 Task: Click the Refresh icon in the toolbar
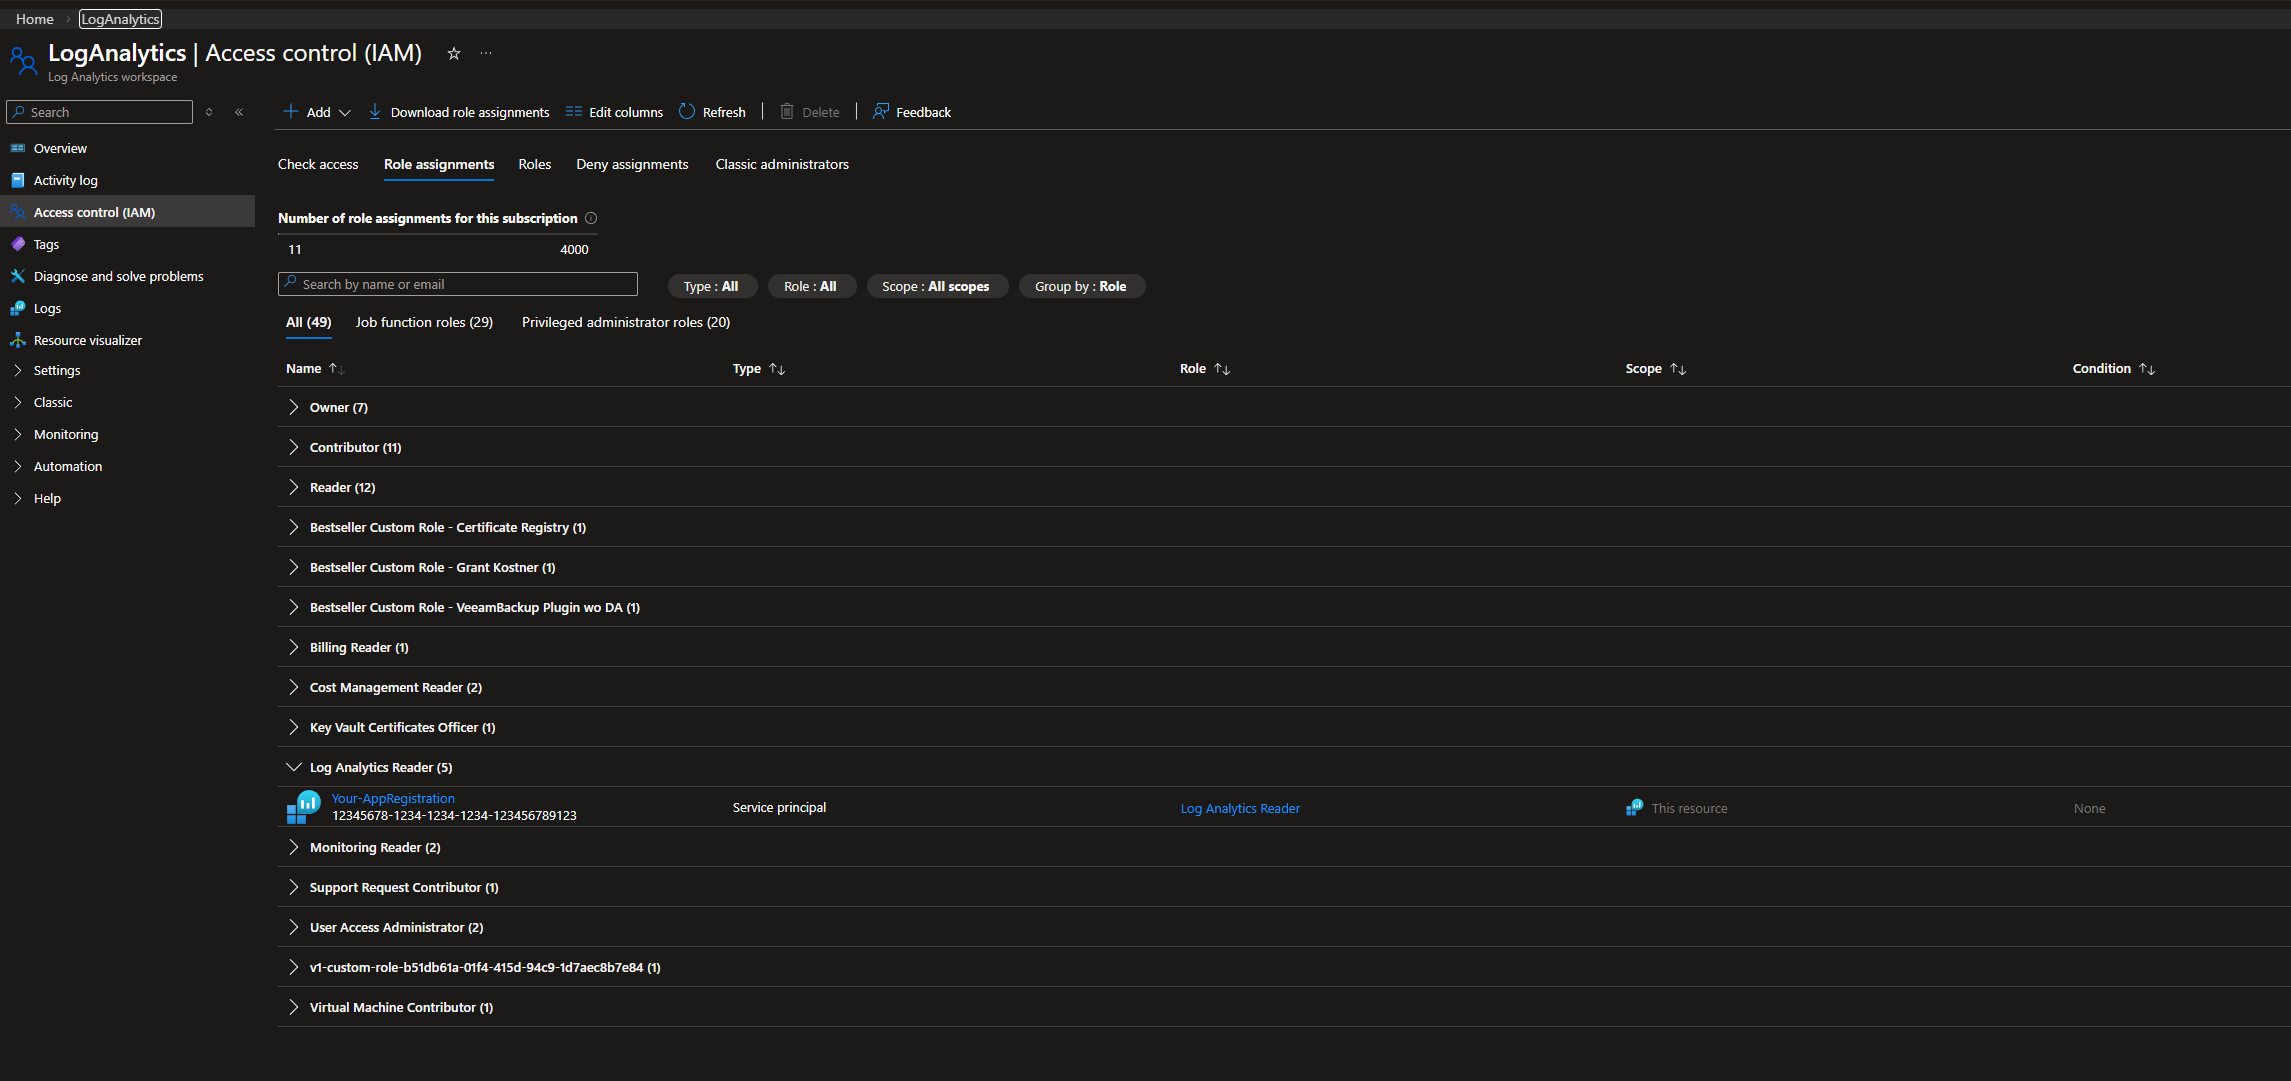point(687,112)
